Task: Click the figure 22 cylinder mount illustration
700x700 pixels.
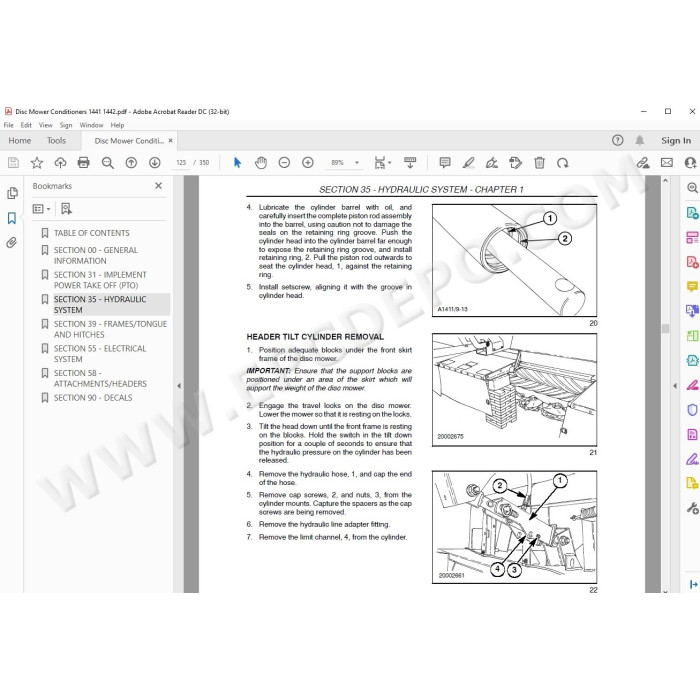Action: (x=514, y=527)
